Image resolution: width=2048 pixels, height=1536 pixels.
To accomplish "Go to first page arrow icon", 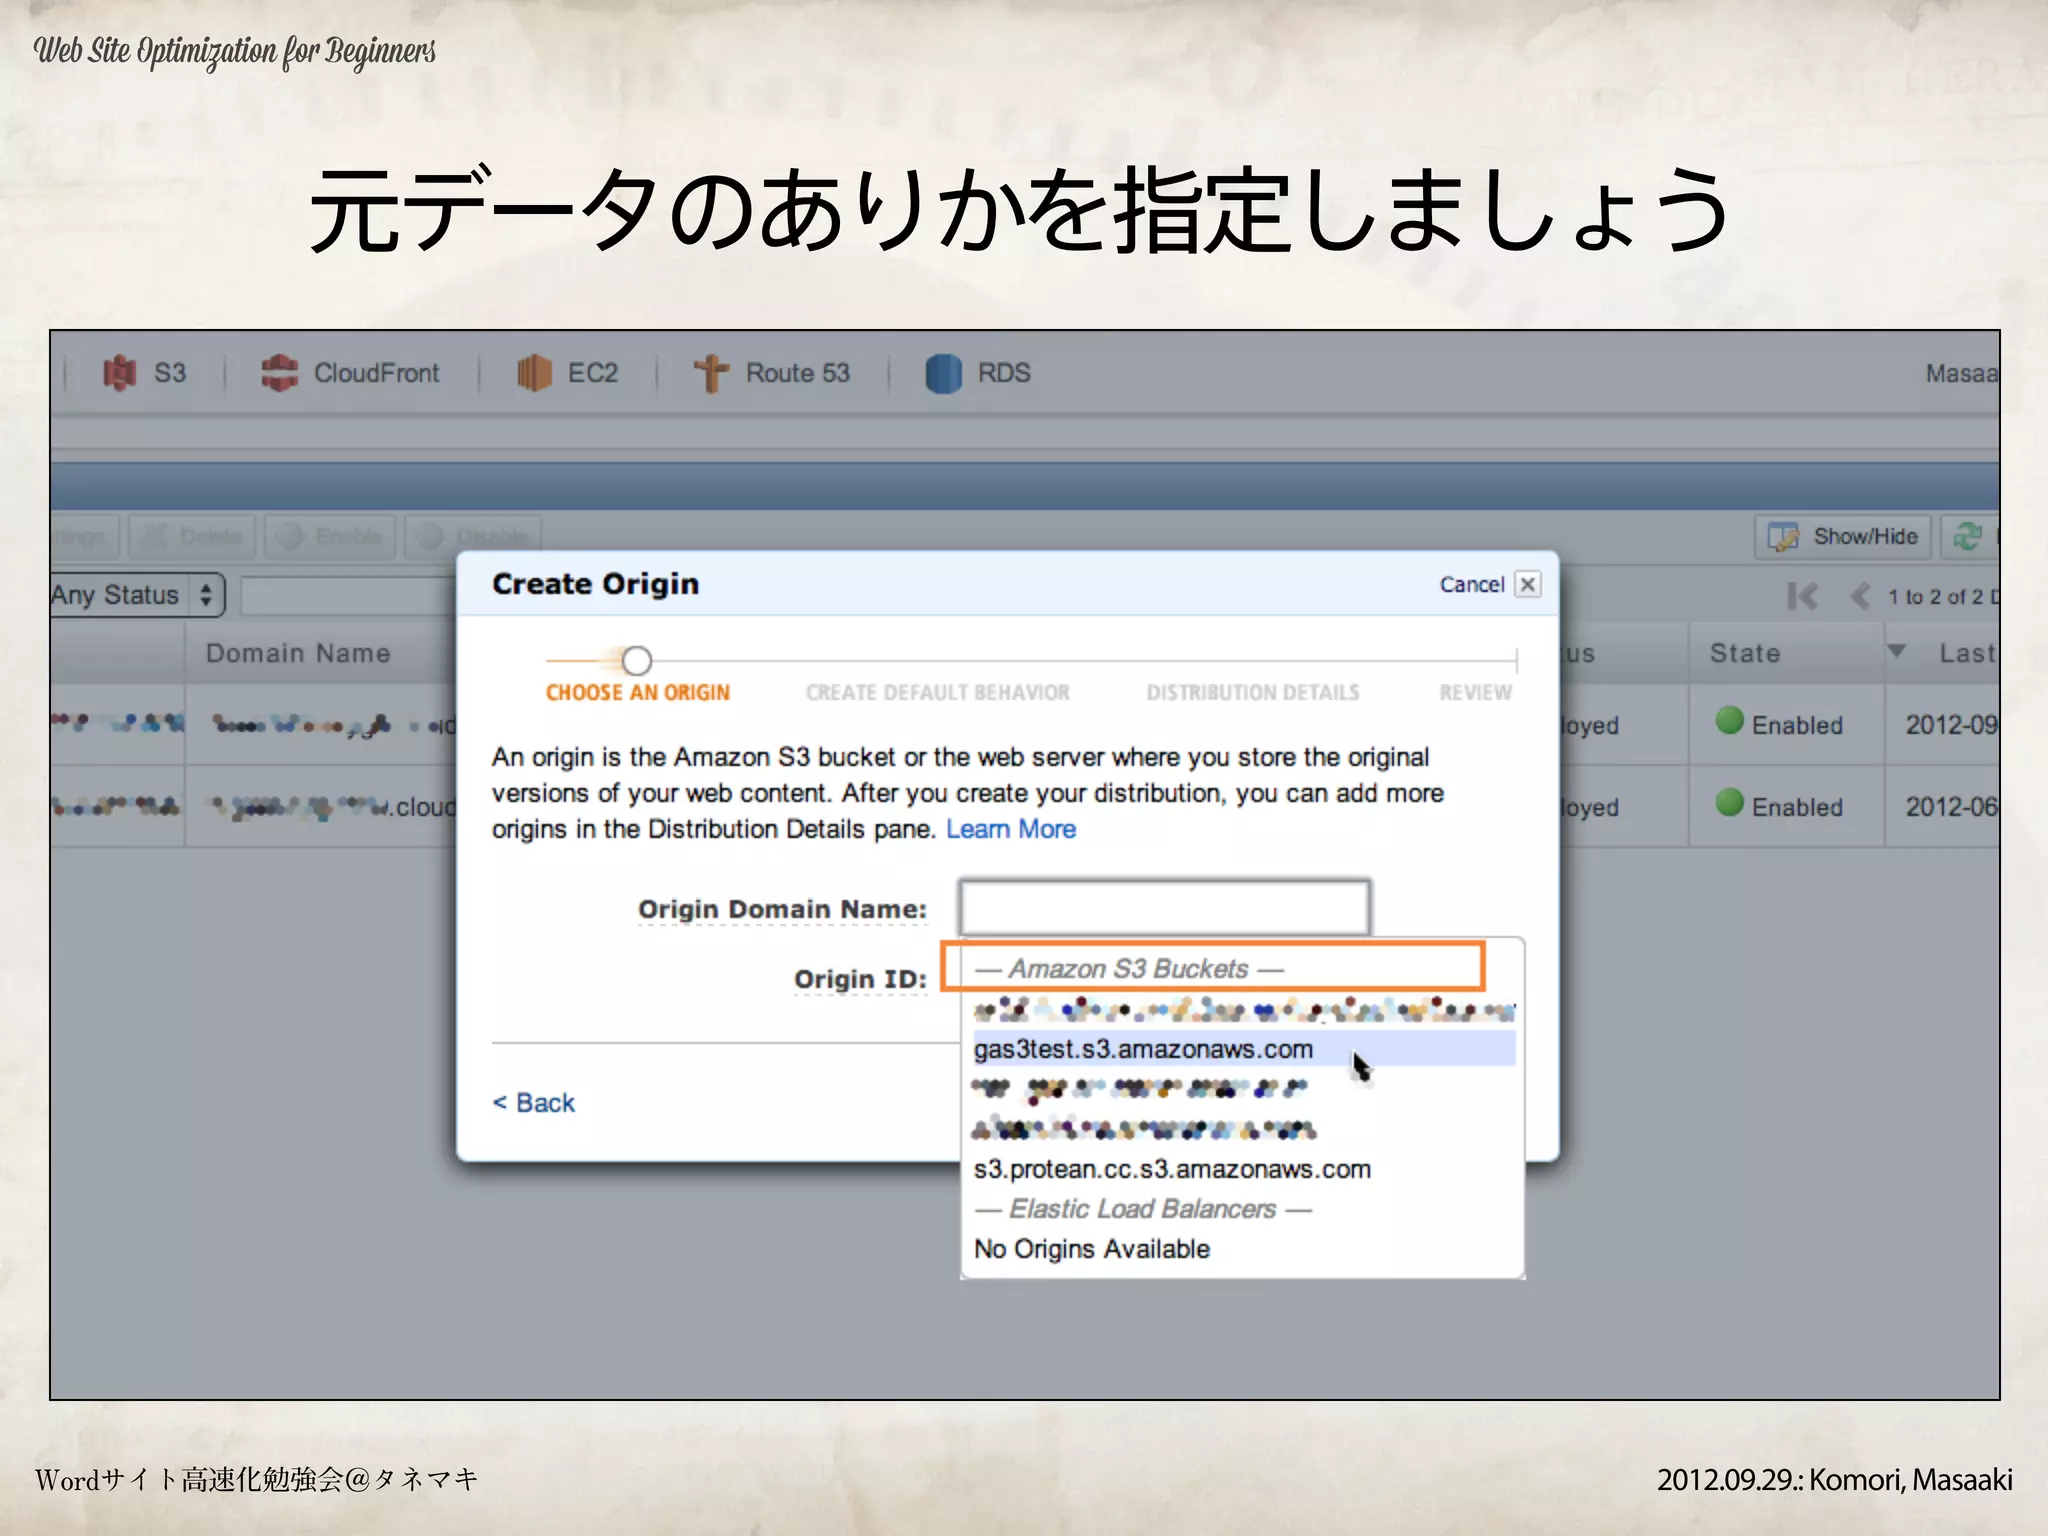I will (x=1802, y=597).
